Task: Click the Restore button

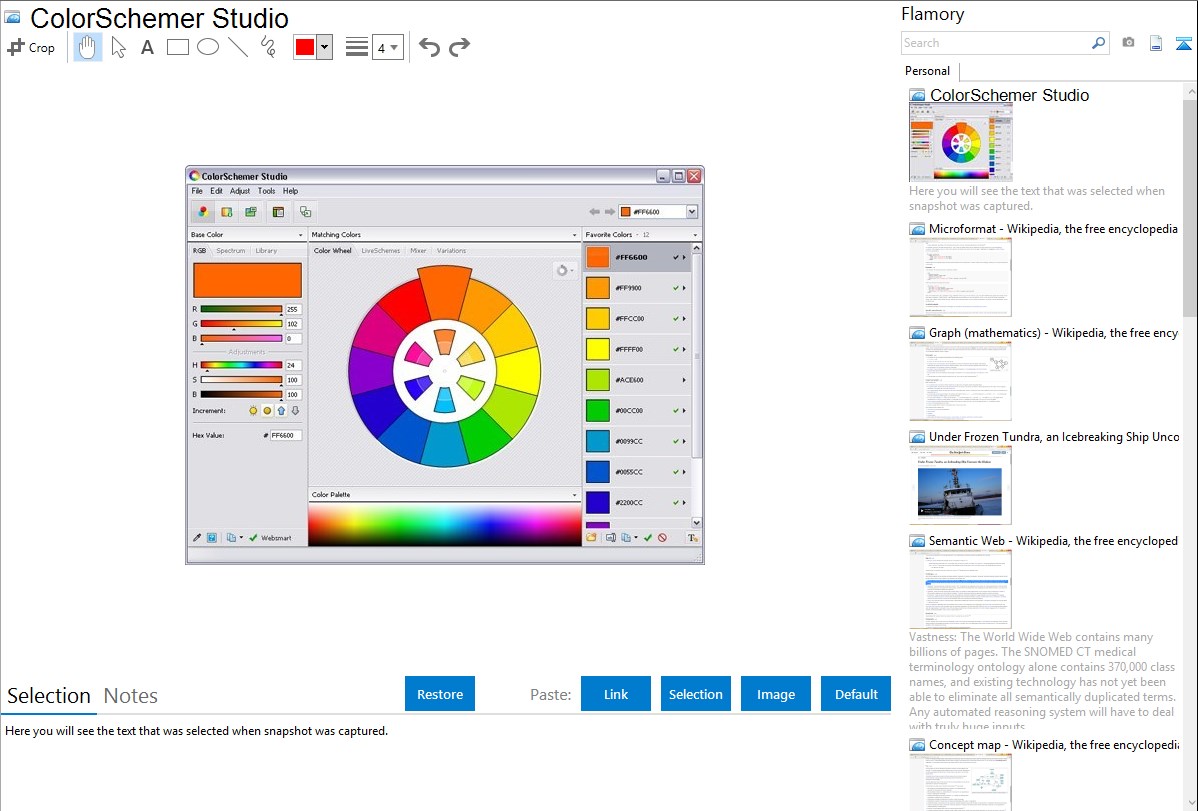Action: coord(440,694)
